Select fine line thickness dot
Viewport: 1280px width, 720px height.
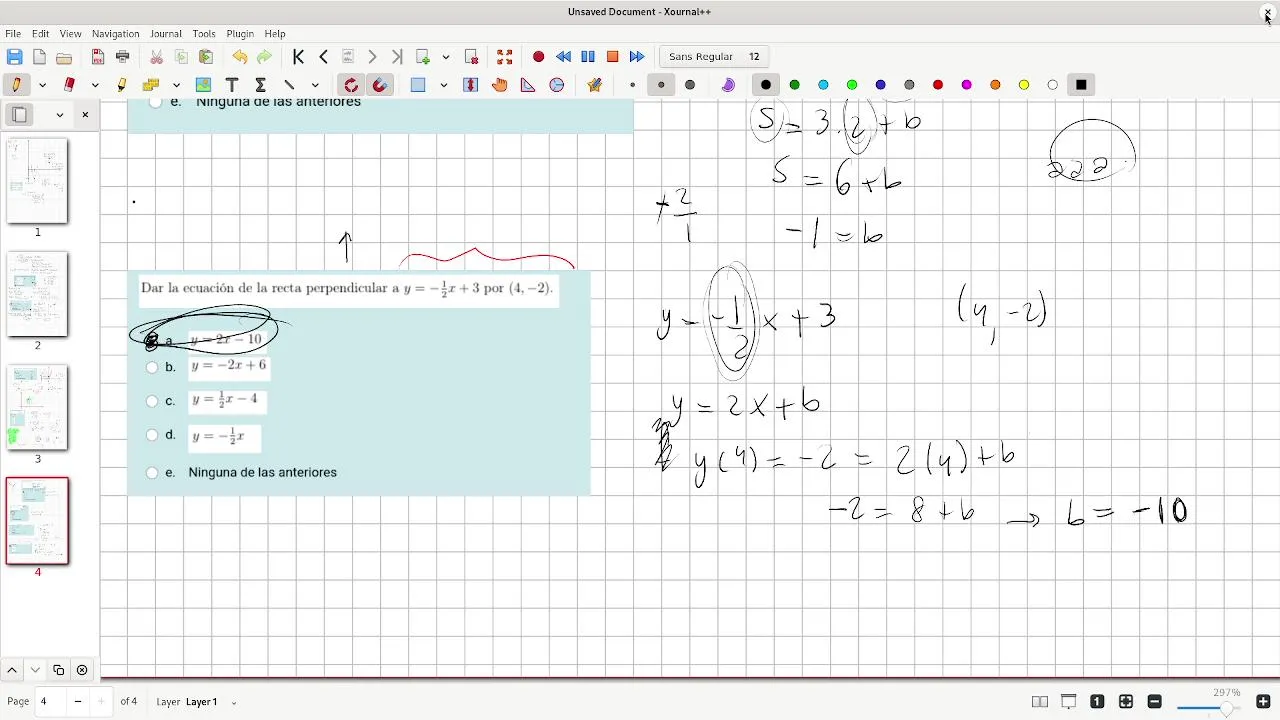(632, 85)
